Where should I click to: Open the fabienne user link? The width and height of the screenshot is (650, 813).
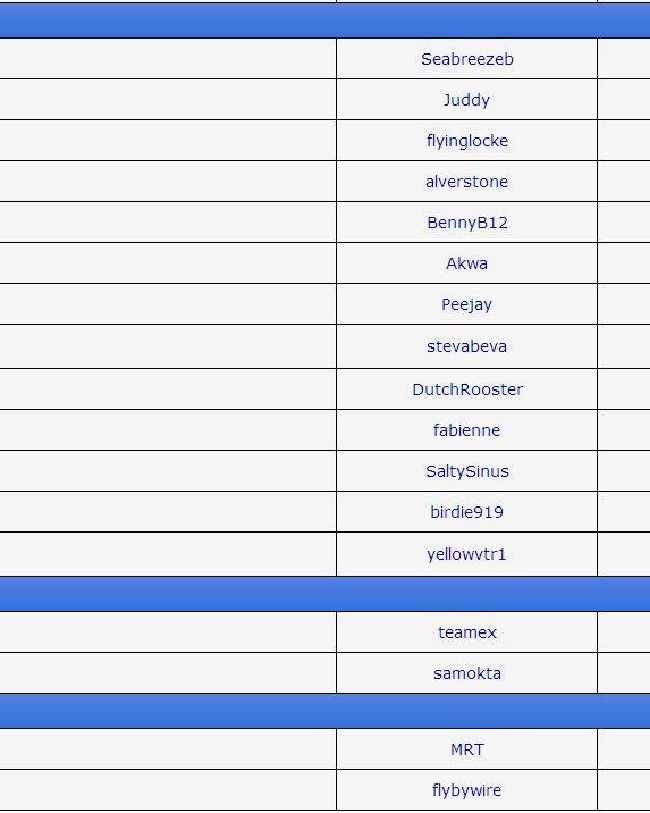pos(467,430)
